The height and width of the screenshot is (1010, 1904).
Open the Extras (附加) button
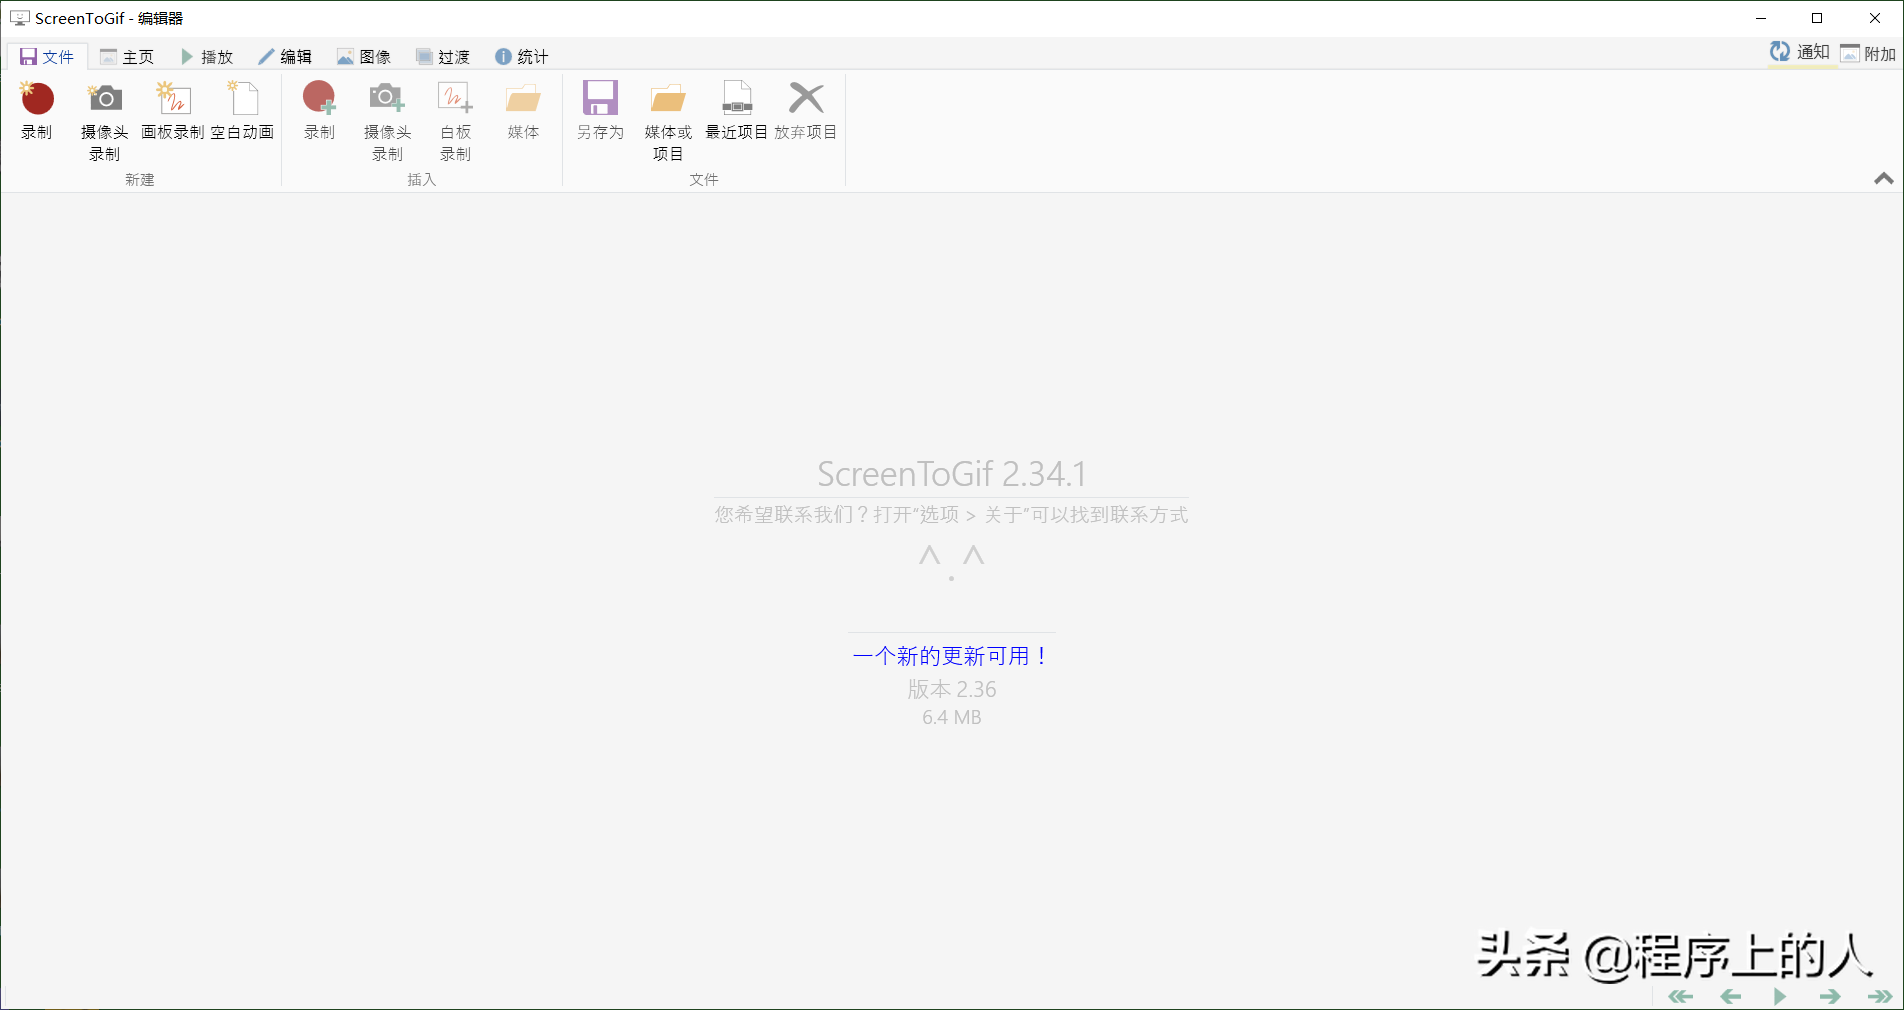click(x=1868, y=53)
